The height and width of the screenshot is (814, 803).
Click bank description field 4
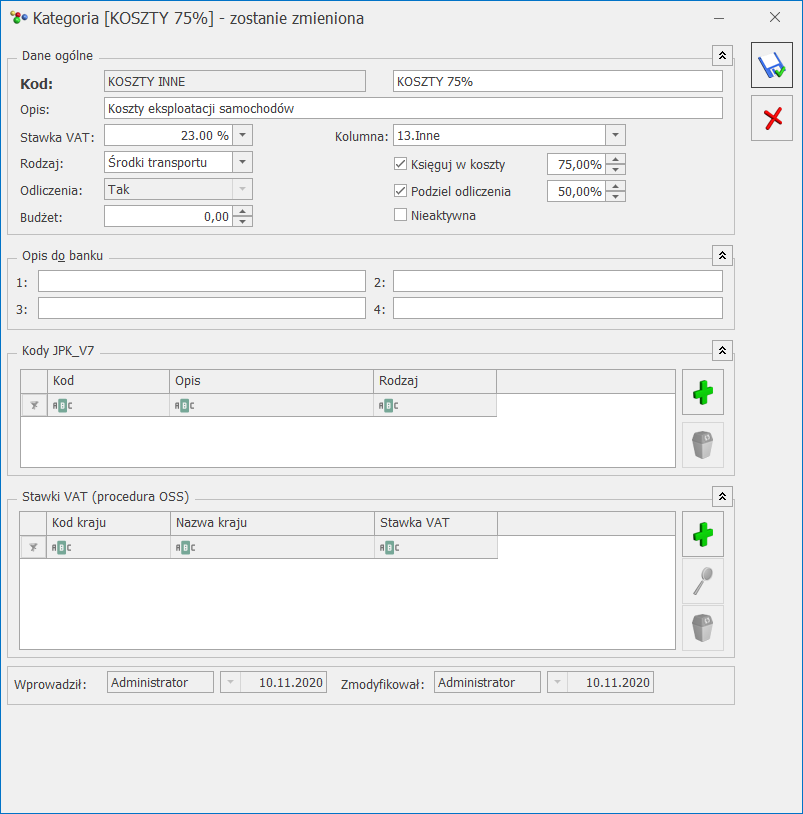pyautogui.click(x=557, y=308)
